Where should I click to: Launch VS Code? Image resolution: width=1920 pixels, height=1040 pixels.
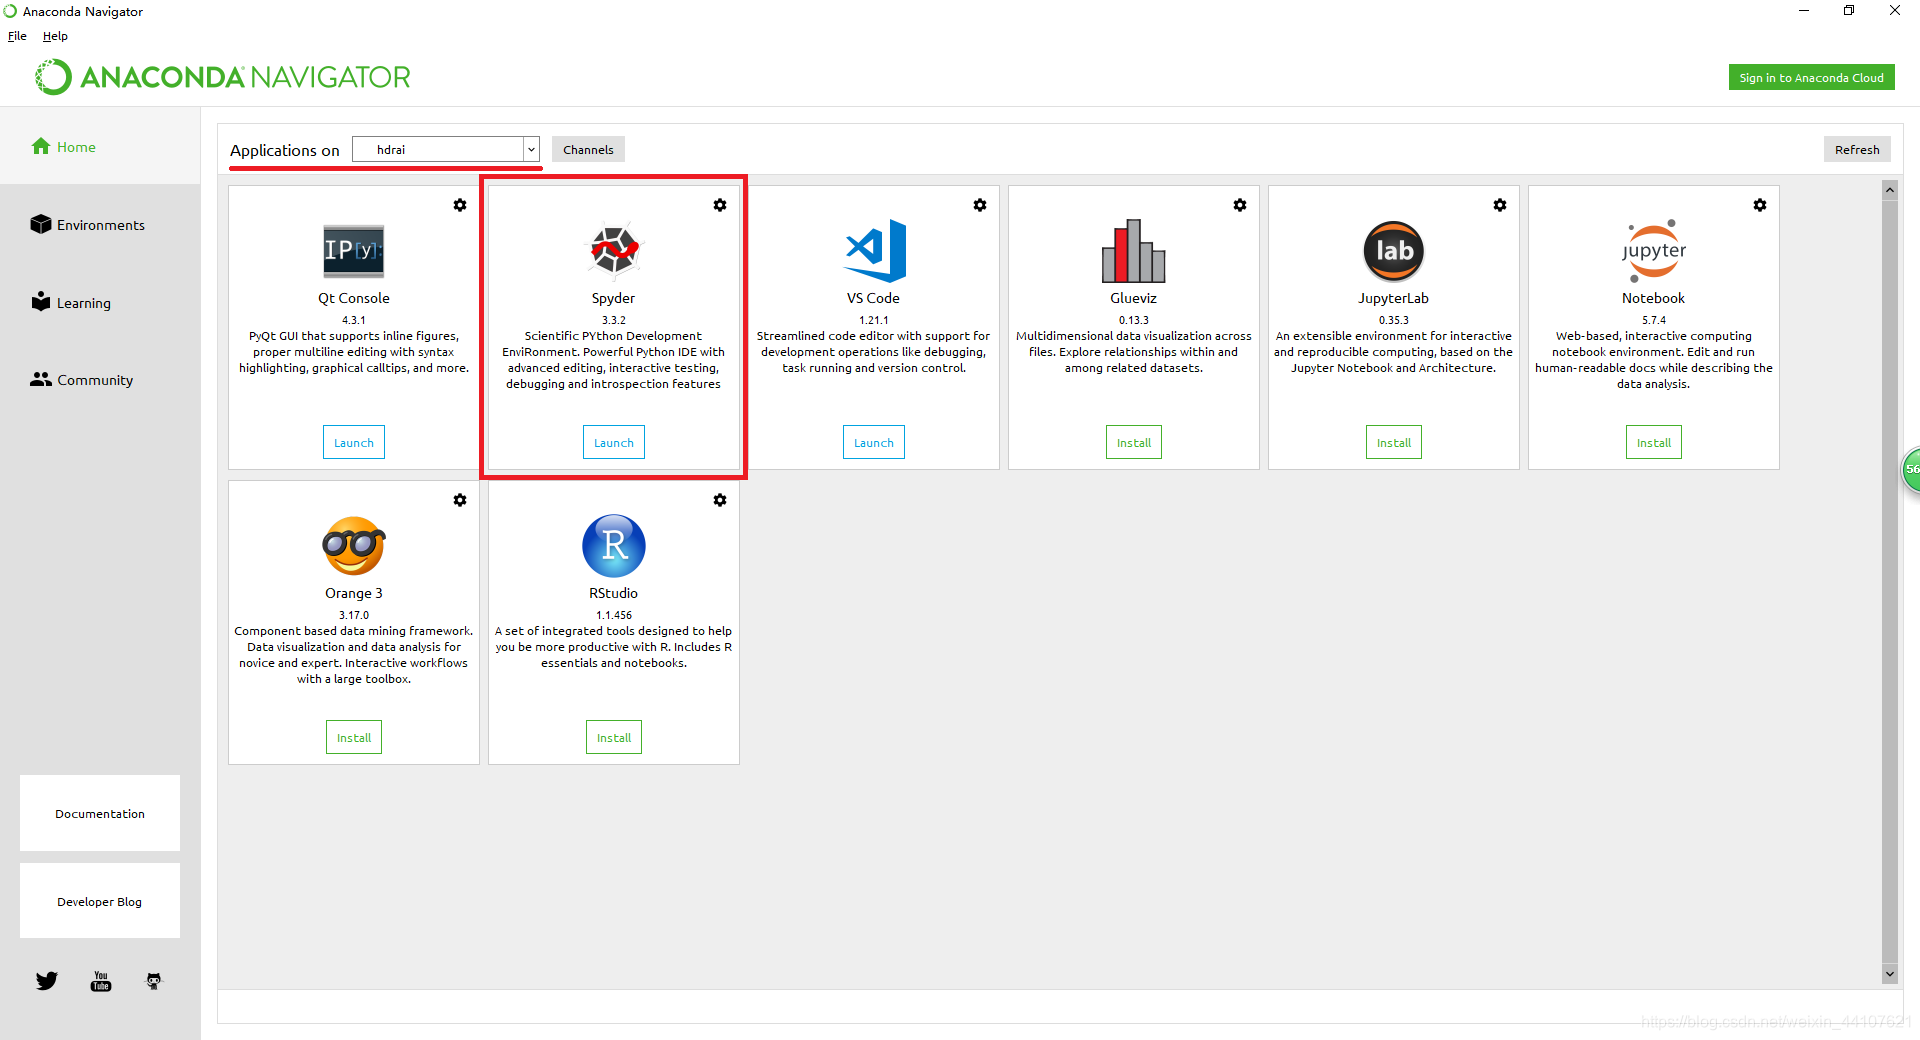pyautogui.click(x=874, y=443)
